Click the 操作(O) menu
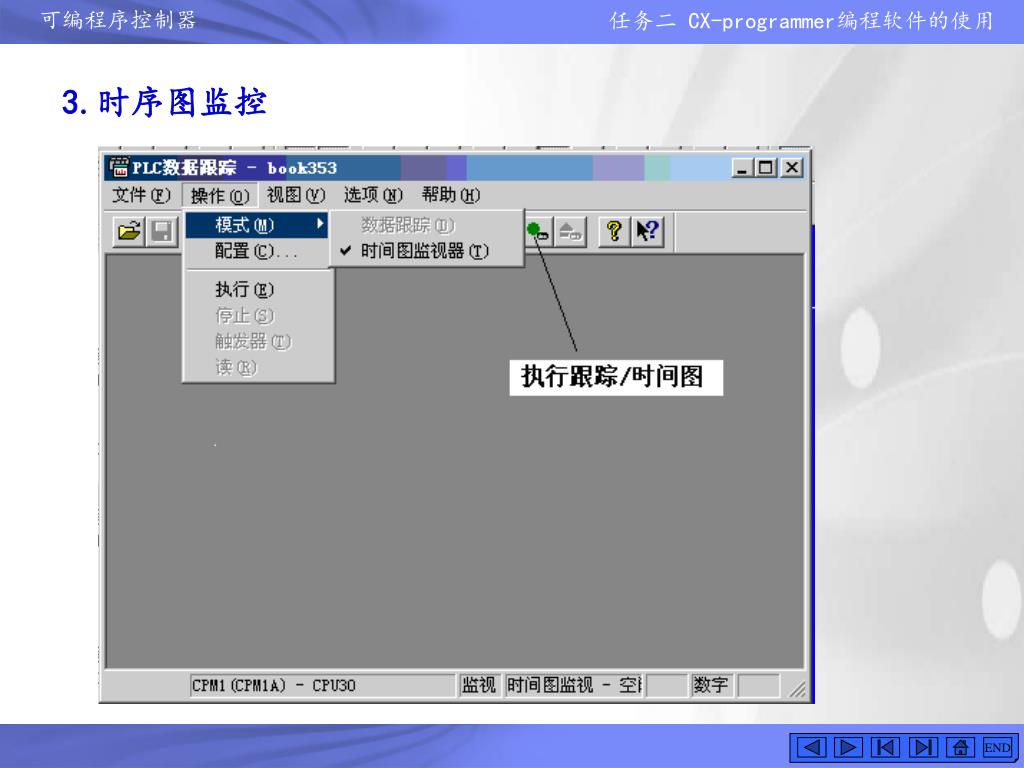 [220, 195]
